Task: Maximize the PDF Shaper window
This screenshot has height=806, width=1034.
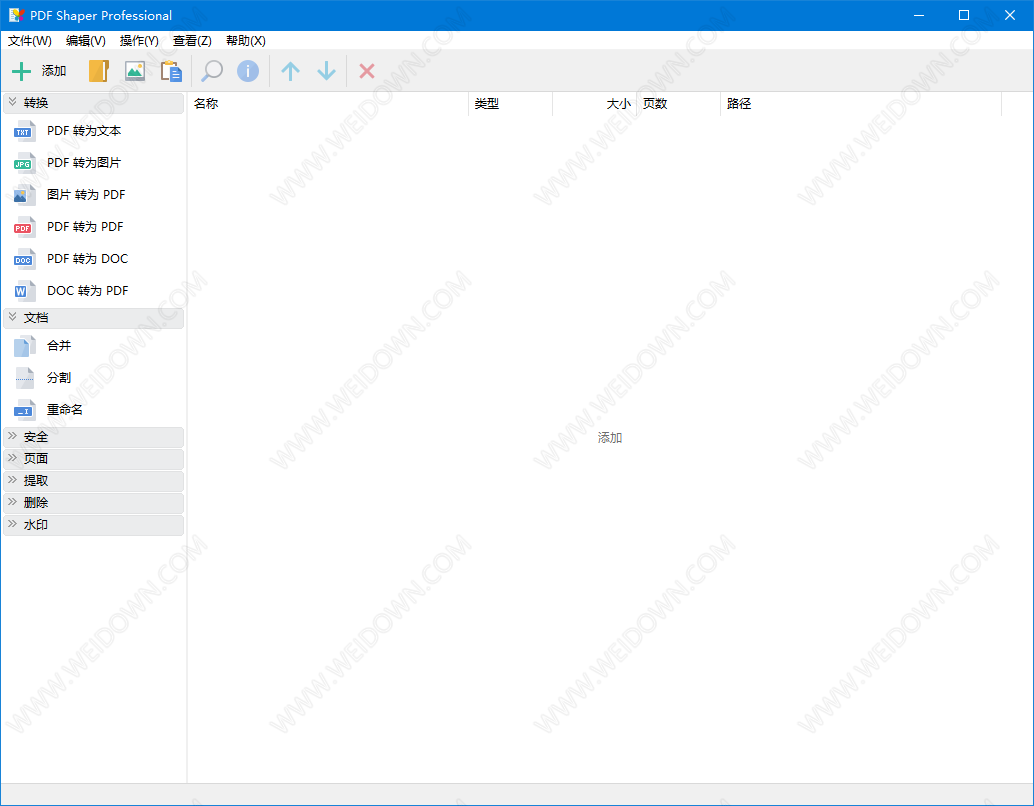Action: tap(963, 15)
